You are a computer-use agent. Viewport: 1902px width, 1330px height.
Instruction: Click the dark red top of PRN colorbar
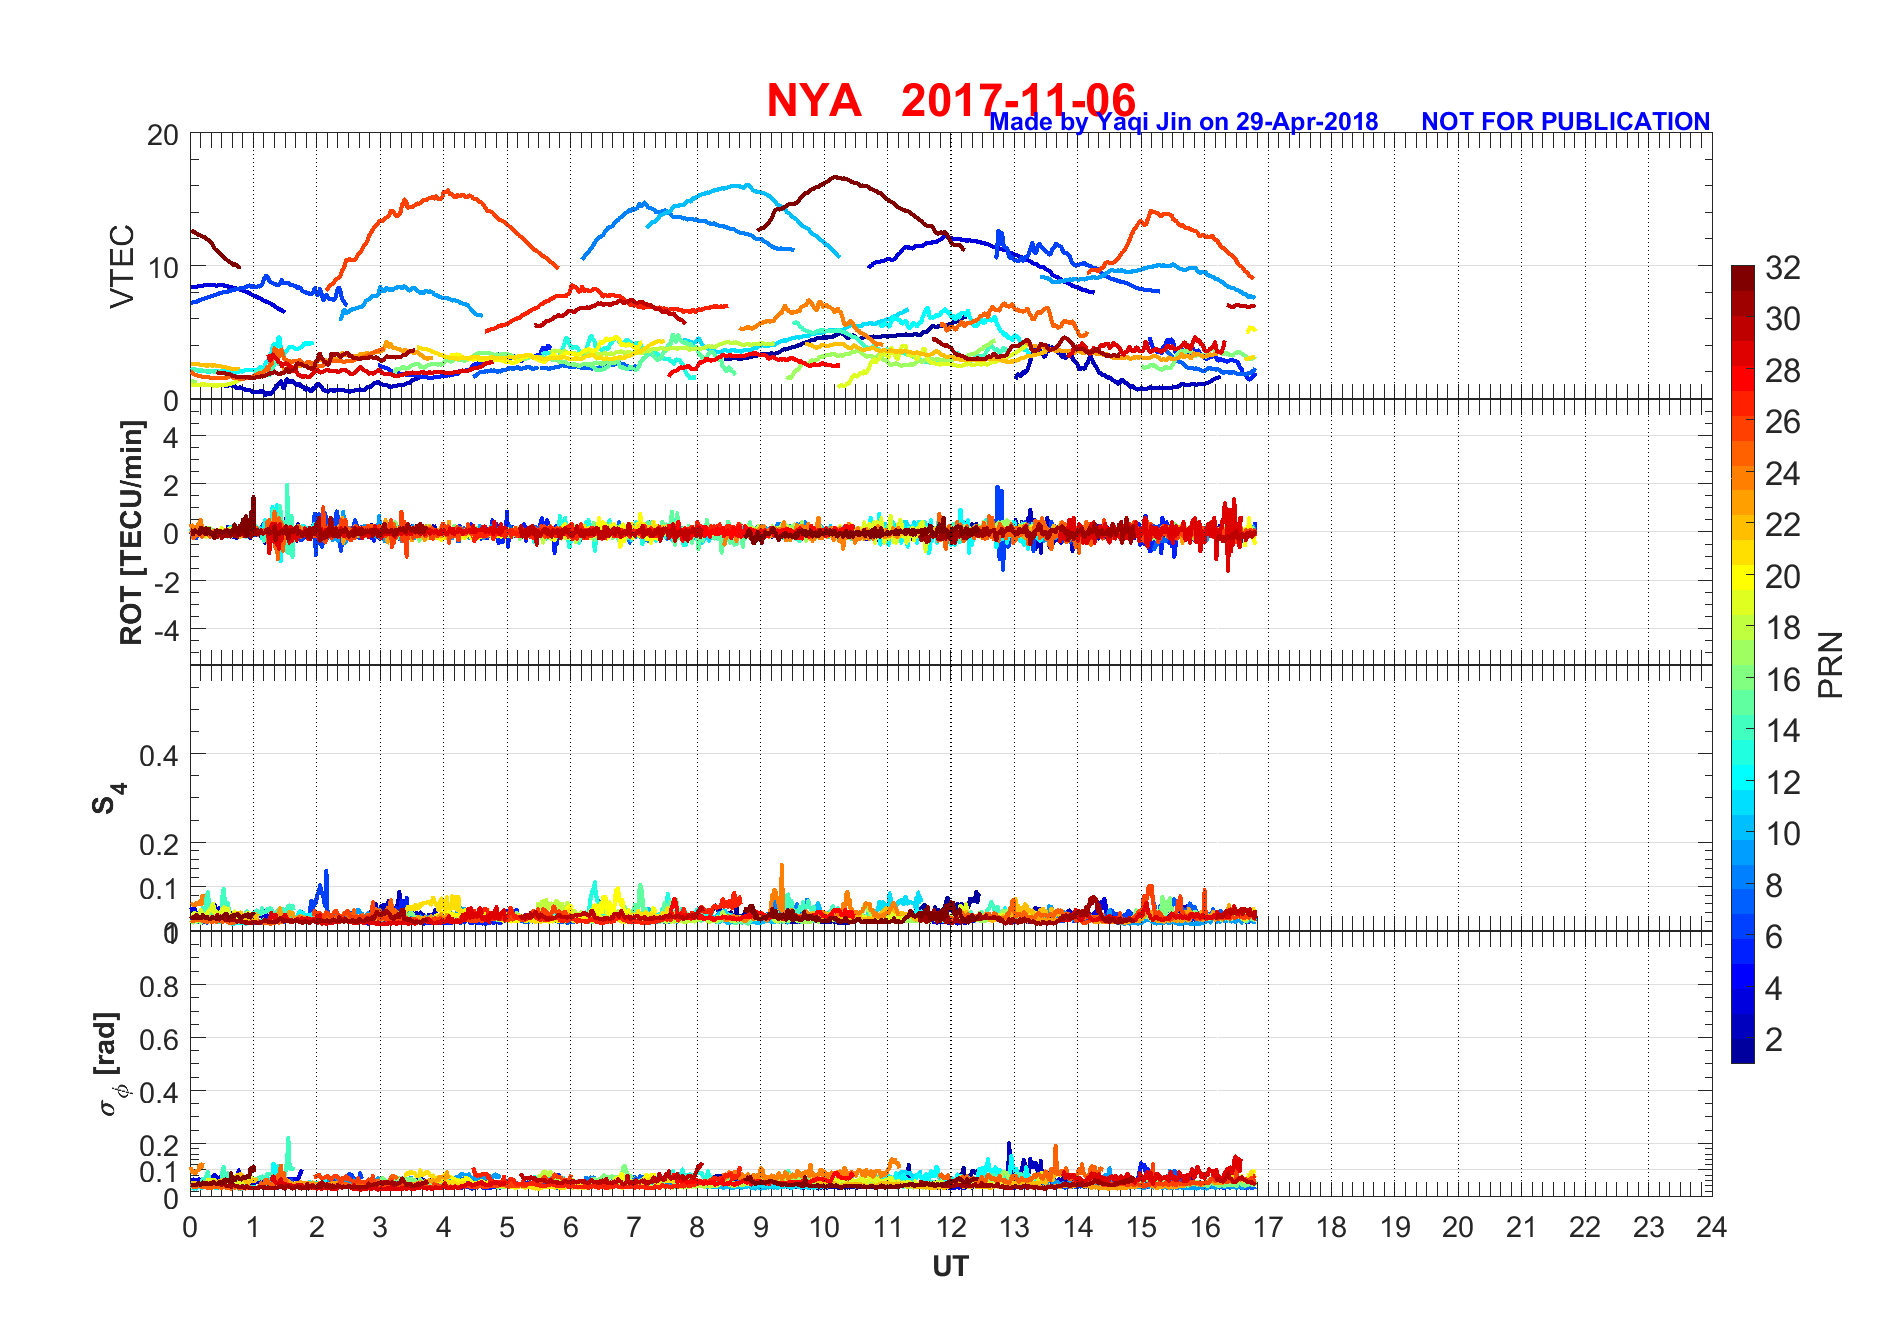click(1743, 278)
